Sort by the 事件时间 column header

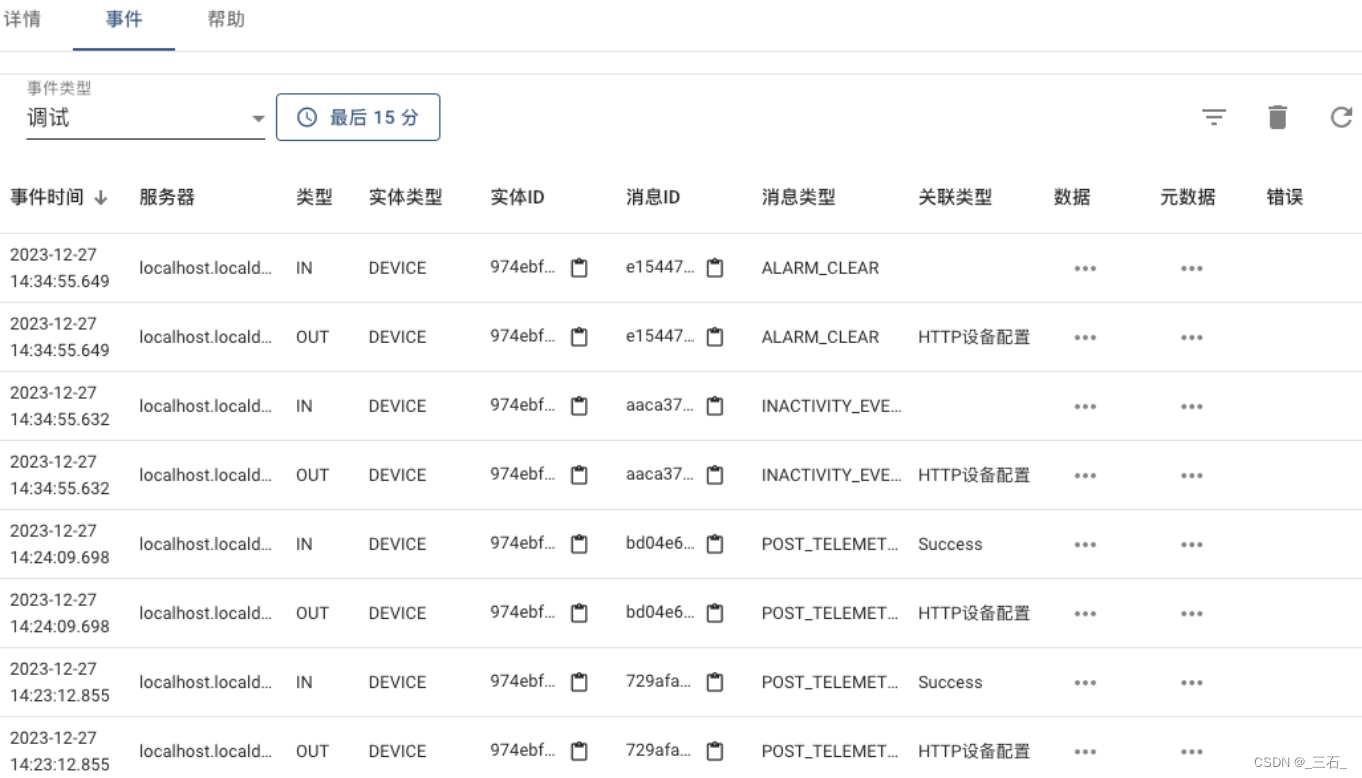[47, 197]
